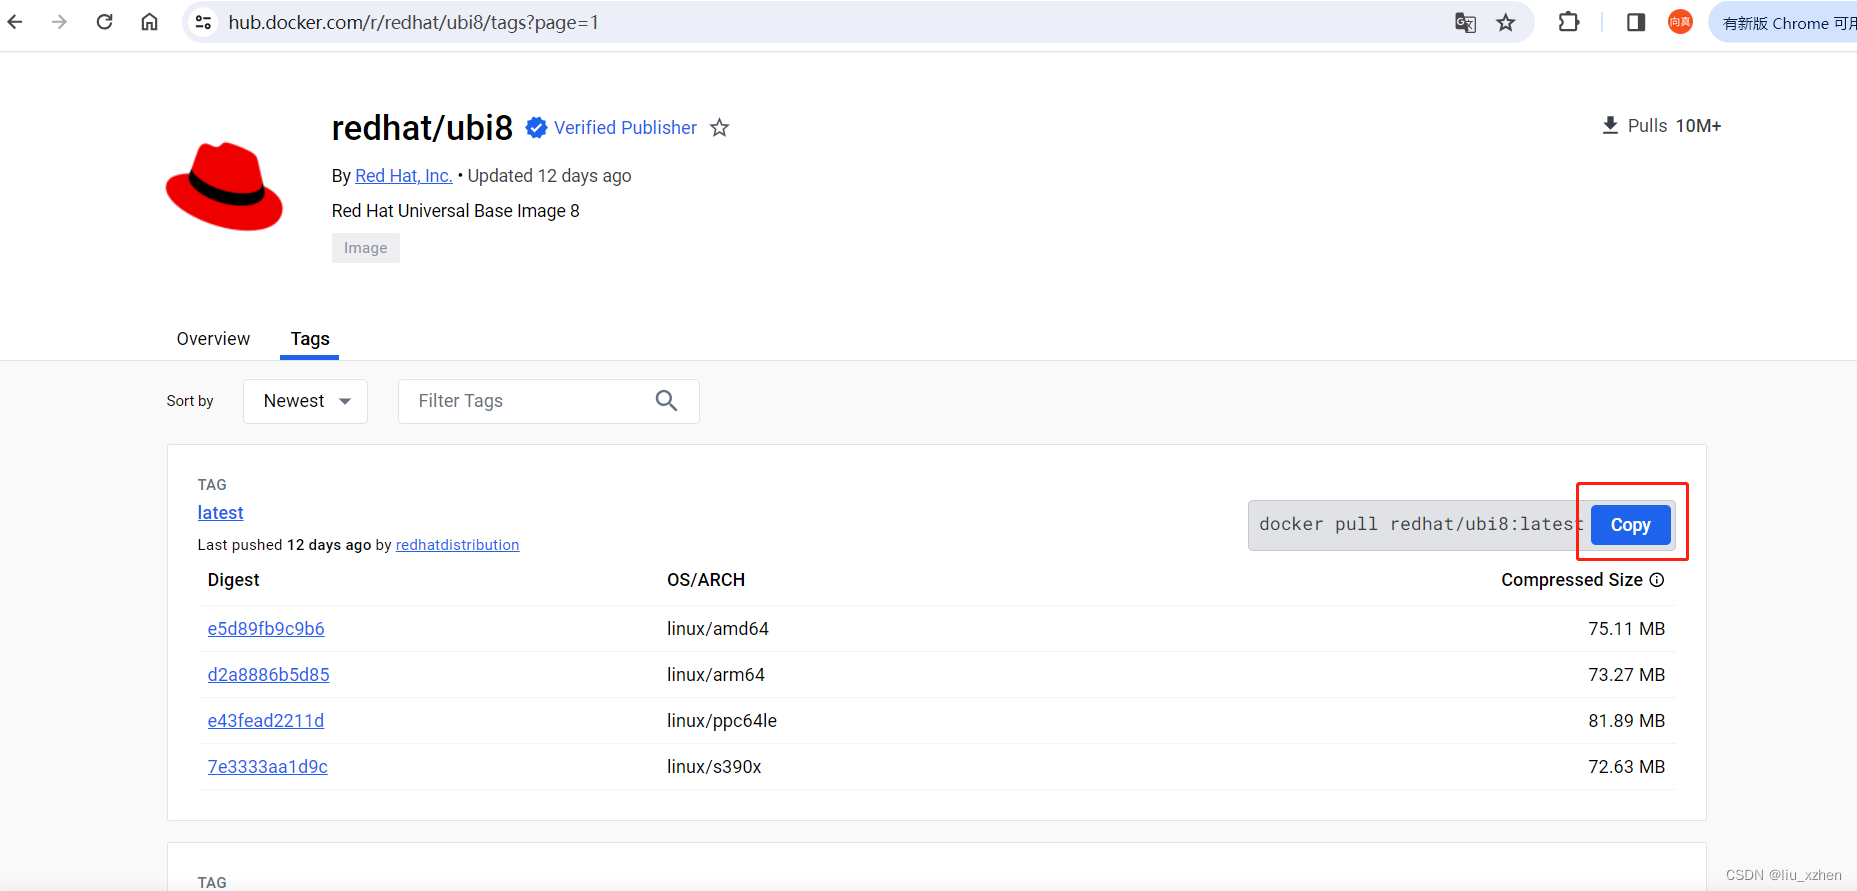1857x891 pixels.
Task: Select the Tags tab
Action: 310,339
